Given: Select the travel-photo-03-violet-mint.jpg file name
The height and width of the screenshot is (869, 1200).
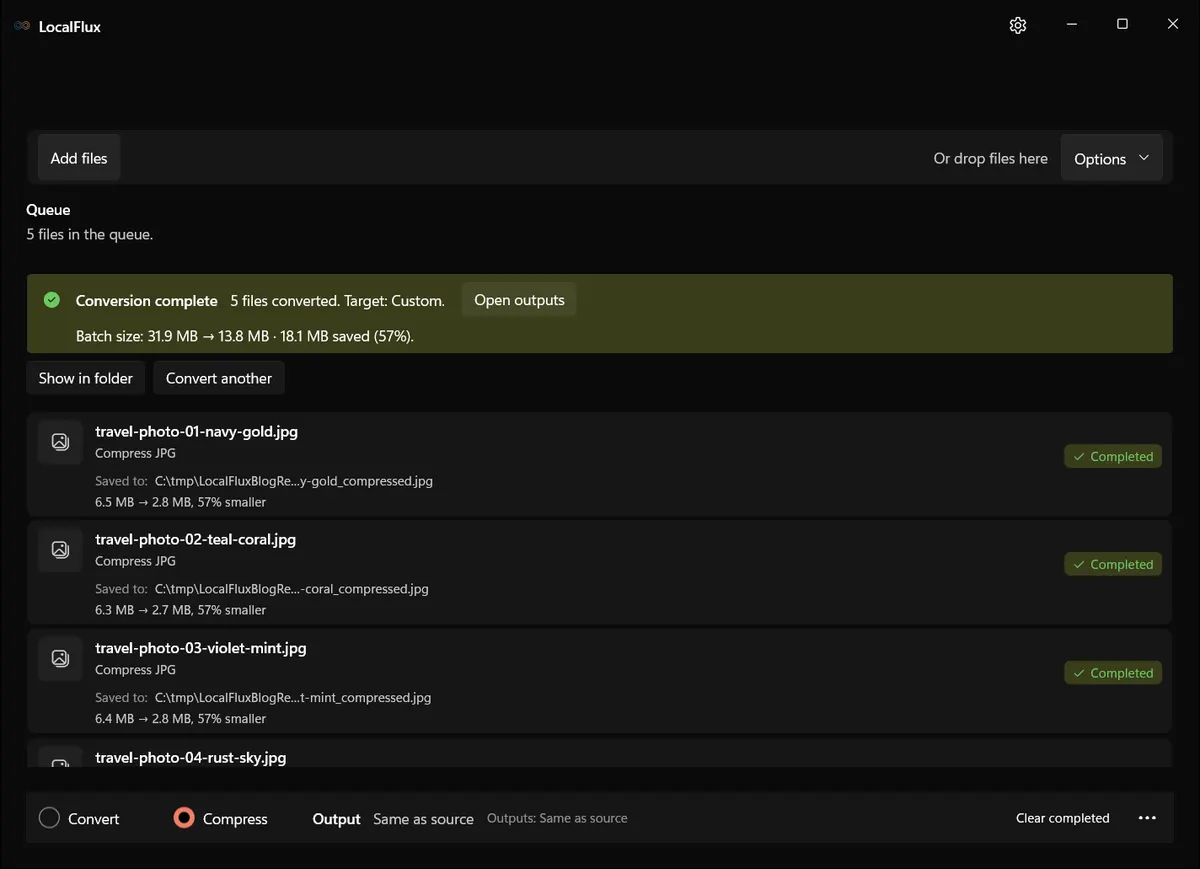Looking at the screenshot, I should coord(201,648).
